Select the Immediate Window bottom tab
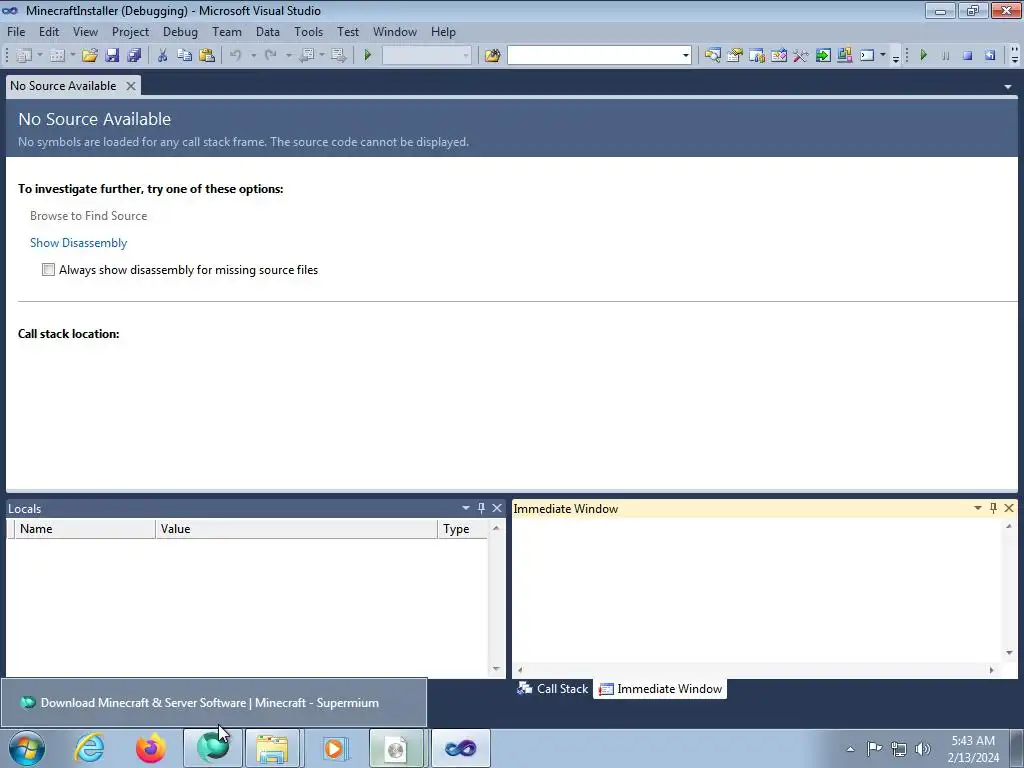This screenshot has height=768, width=1024. pyautogui.click(x=660, y=688)
